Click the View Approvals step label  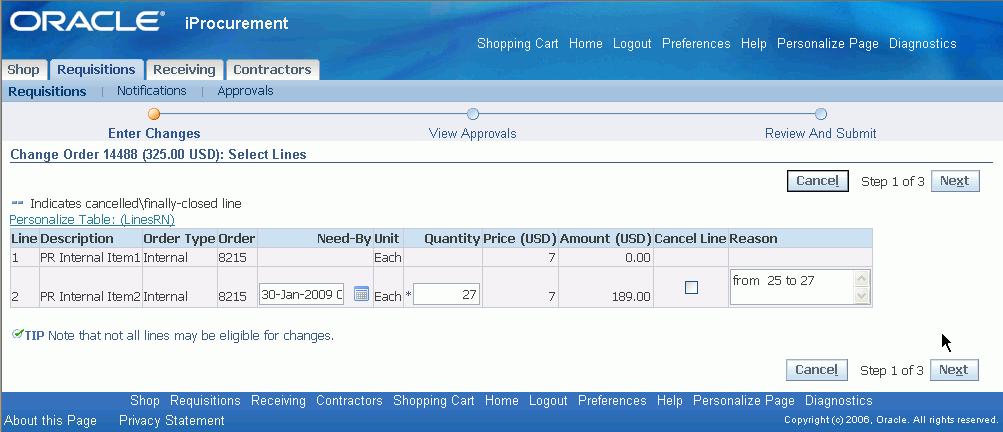(472, 134)
